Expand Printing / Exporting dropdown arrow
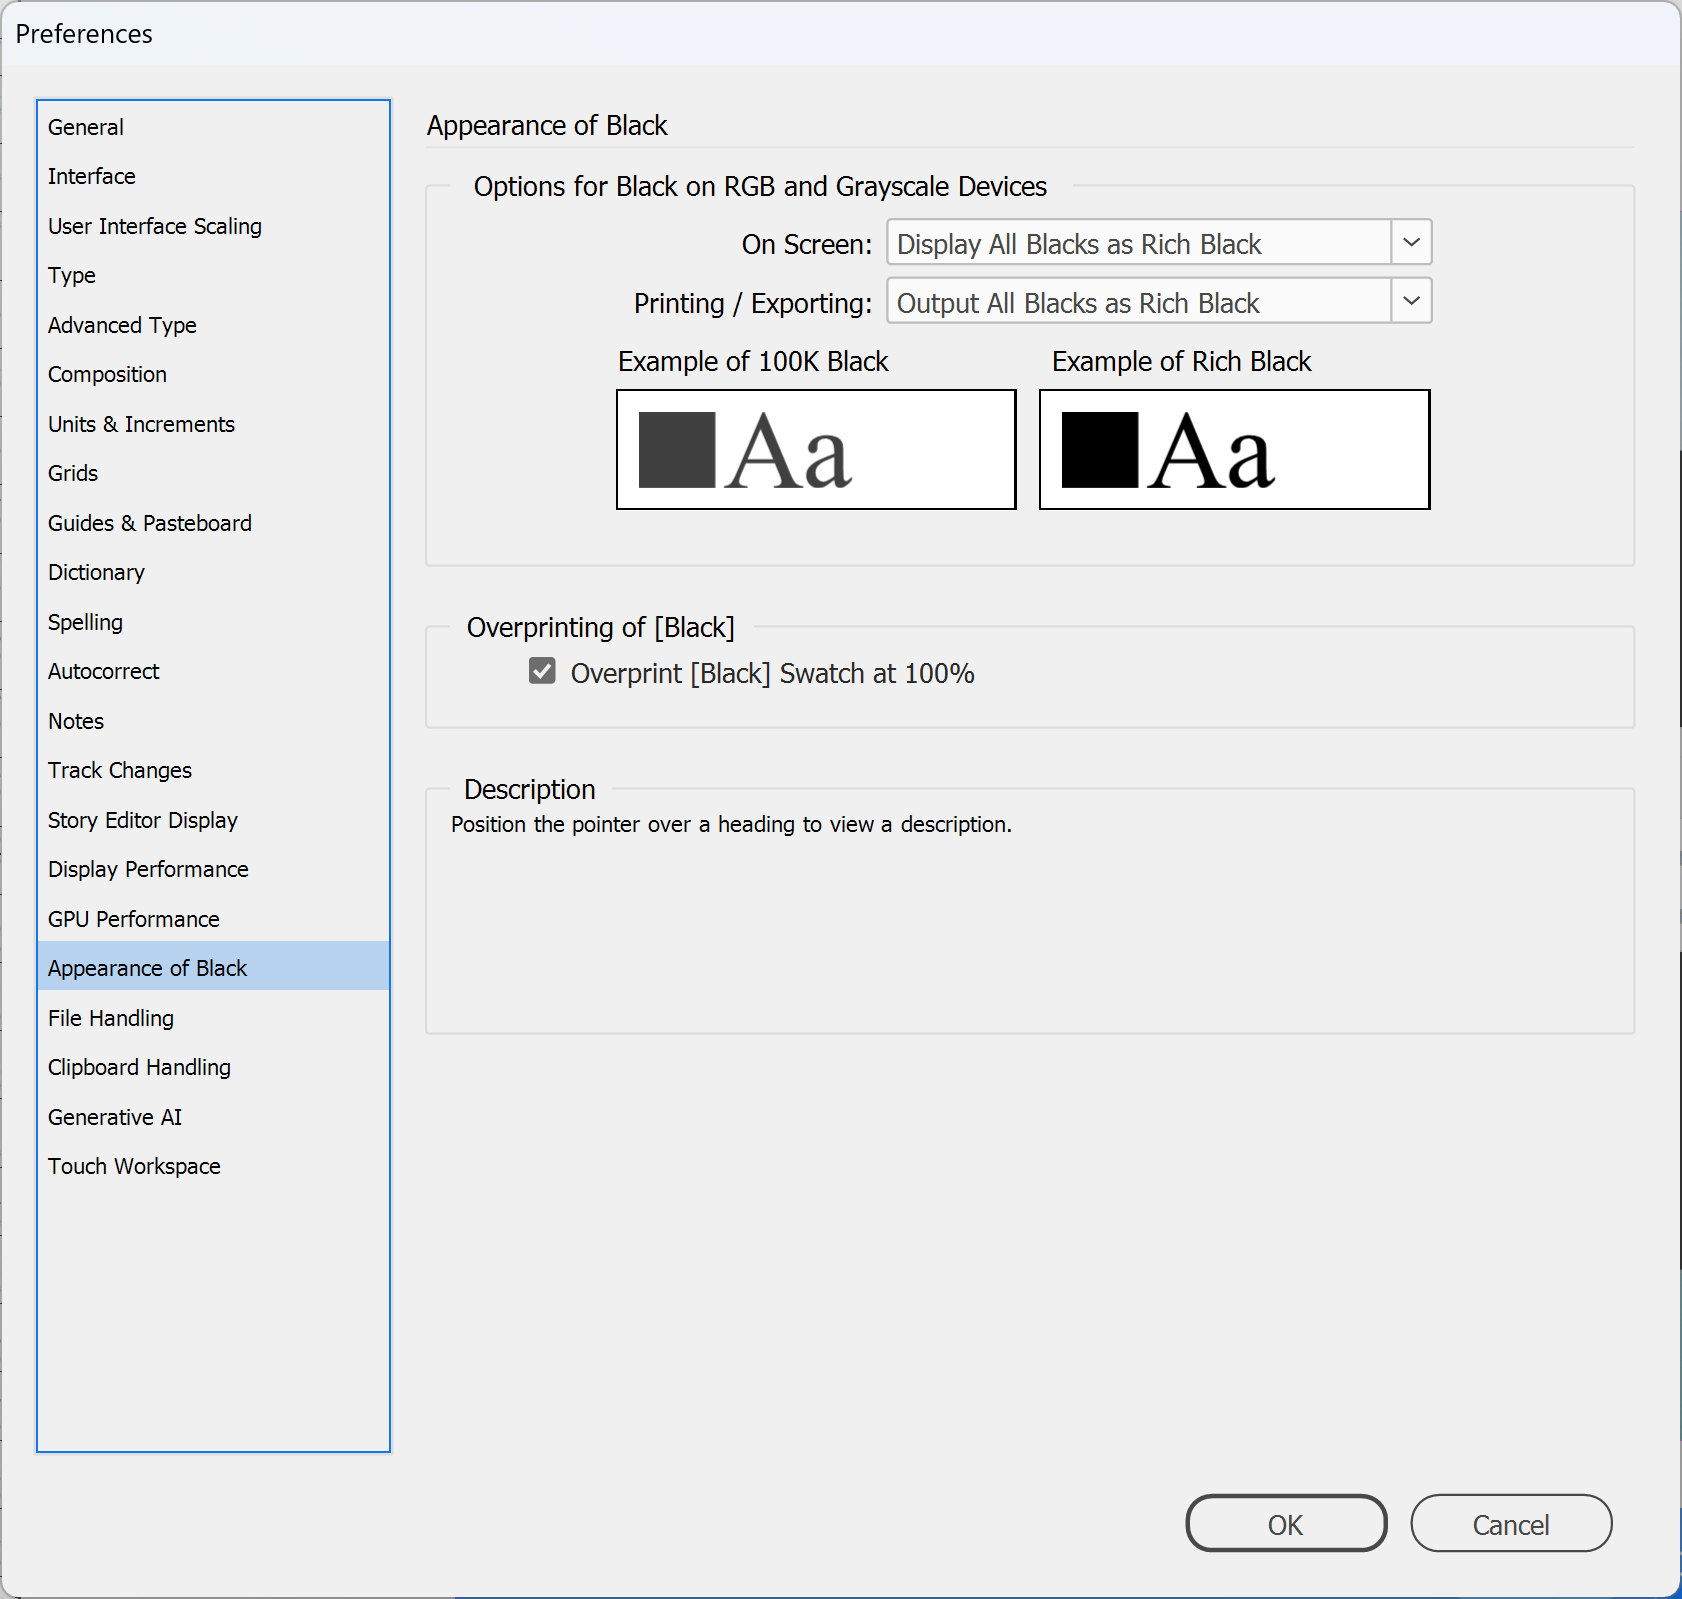 (1411, 301)
